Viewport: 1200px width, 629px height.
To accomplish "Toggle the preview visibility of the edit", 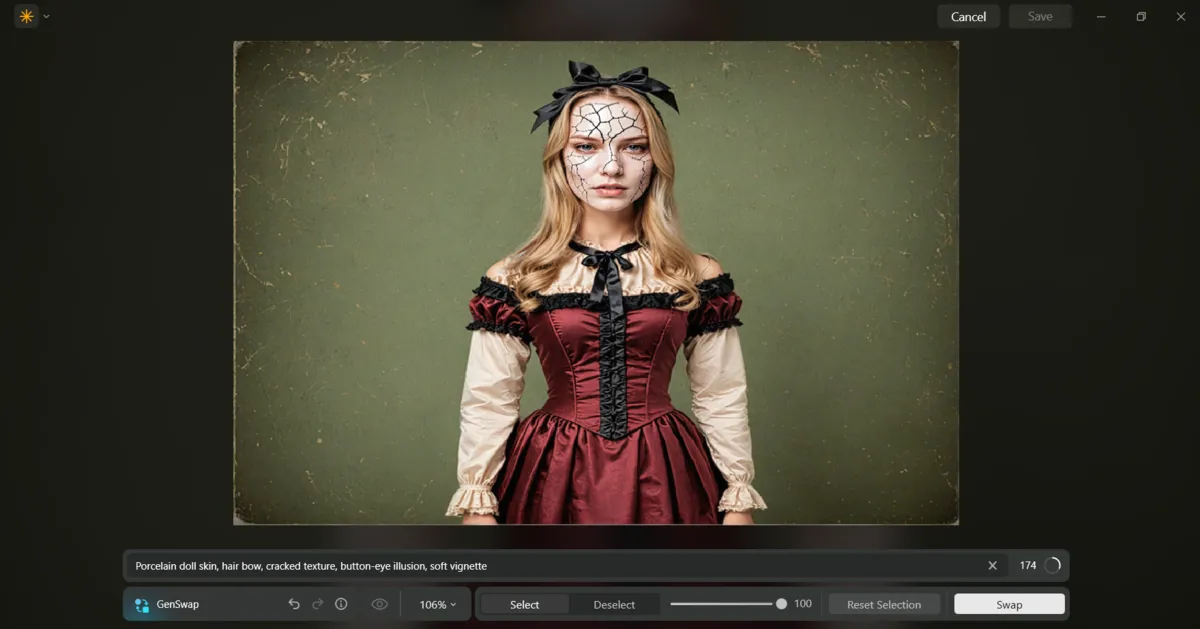I will point(380,603).
